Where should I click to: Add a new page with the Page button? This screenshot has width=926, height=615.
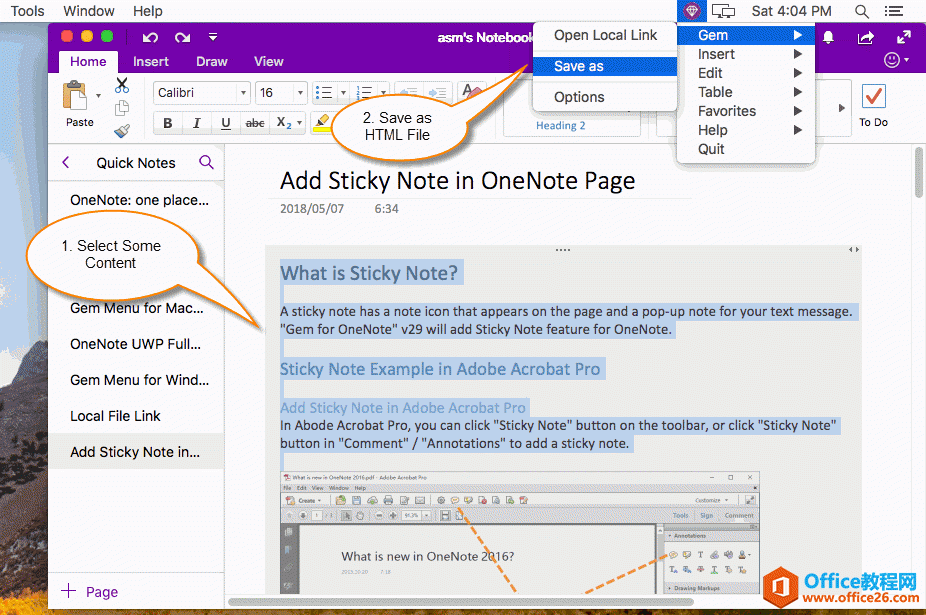point(89,592)
